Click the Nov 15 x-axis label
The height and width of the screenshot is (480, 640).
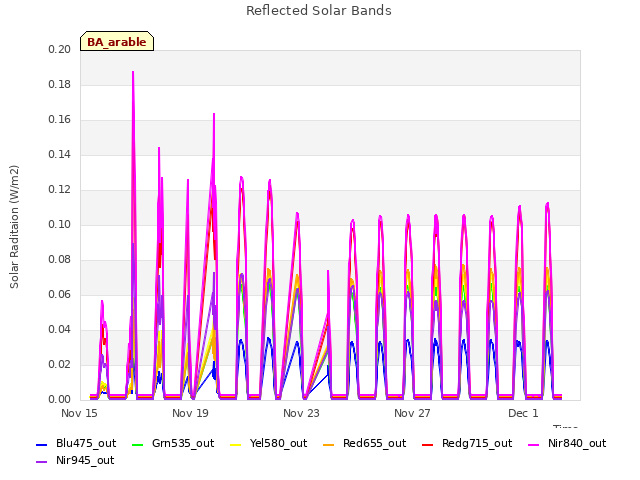coord(79,413)
